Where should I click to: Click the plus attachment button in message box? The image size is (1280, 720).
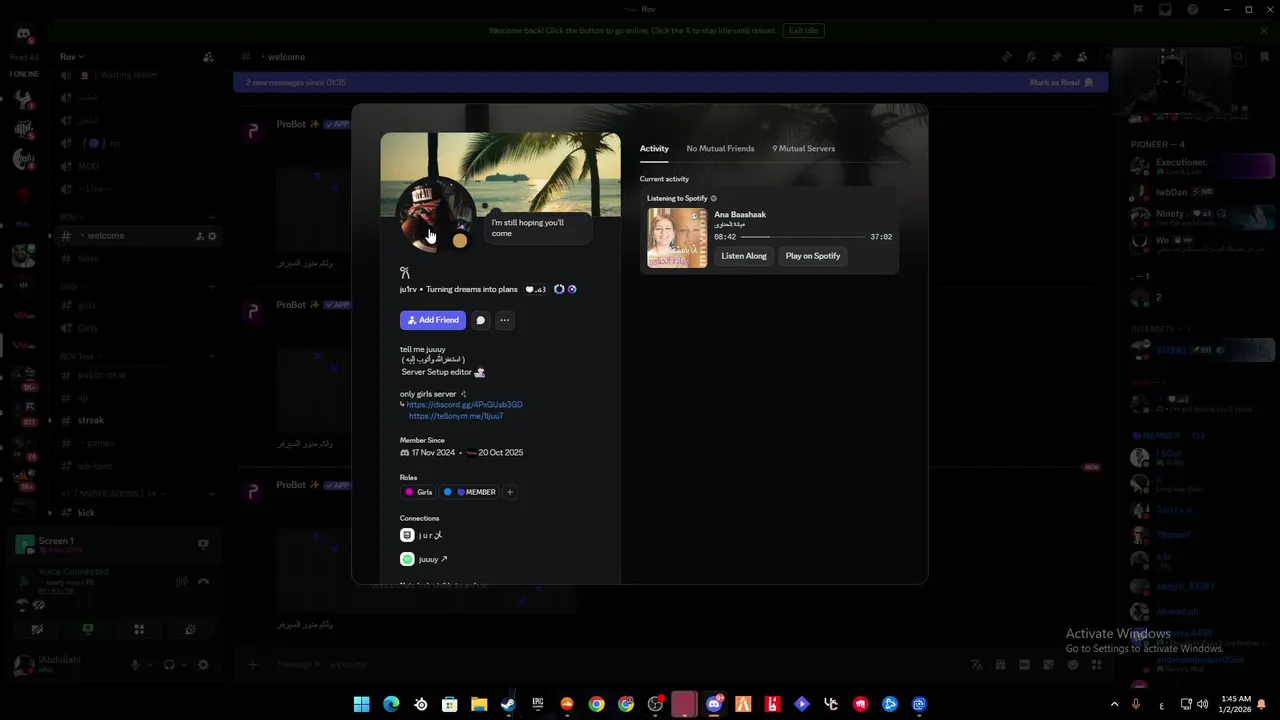(x=252, y=665)
